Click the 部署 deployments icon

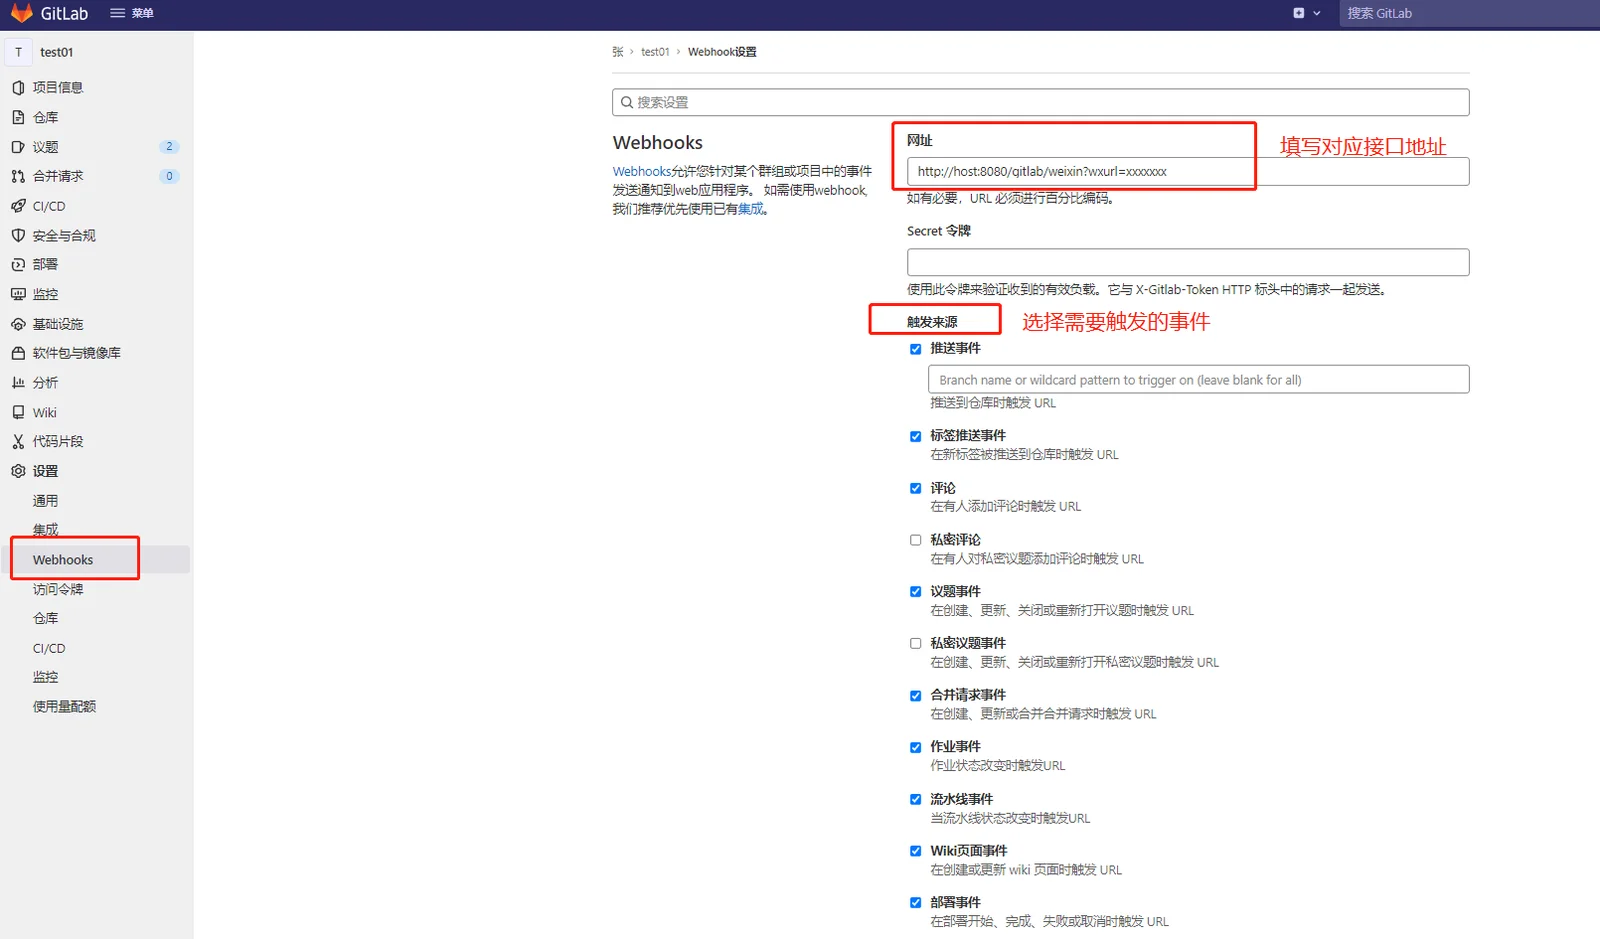tap(18, 265)
